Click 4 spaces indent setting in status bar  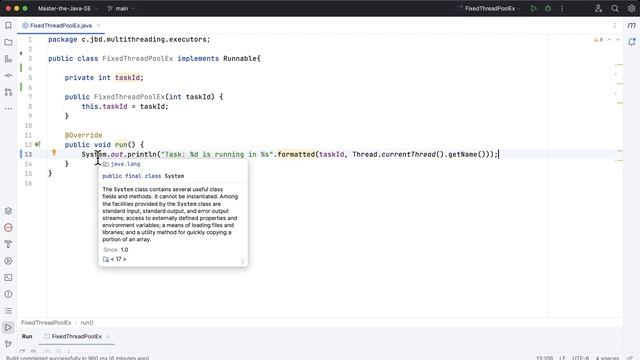point(607,358)
